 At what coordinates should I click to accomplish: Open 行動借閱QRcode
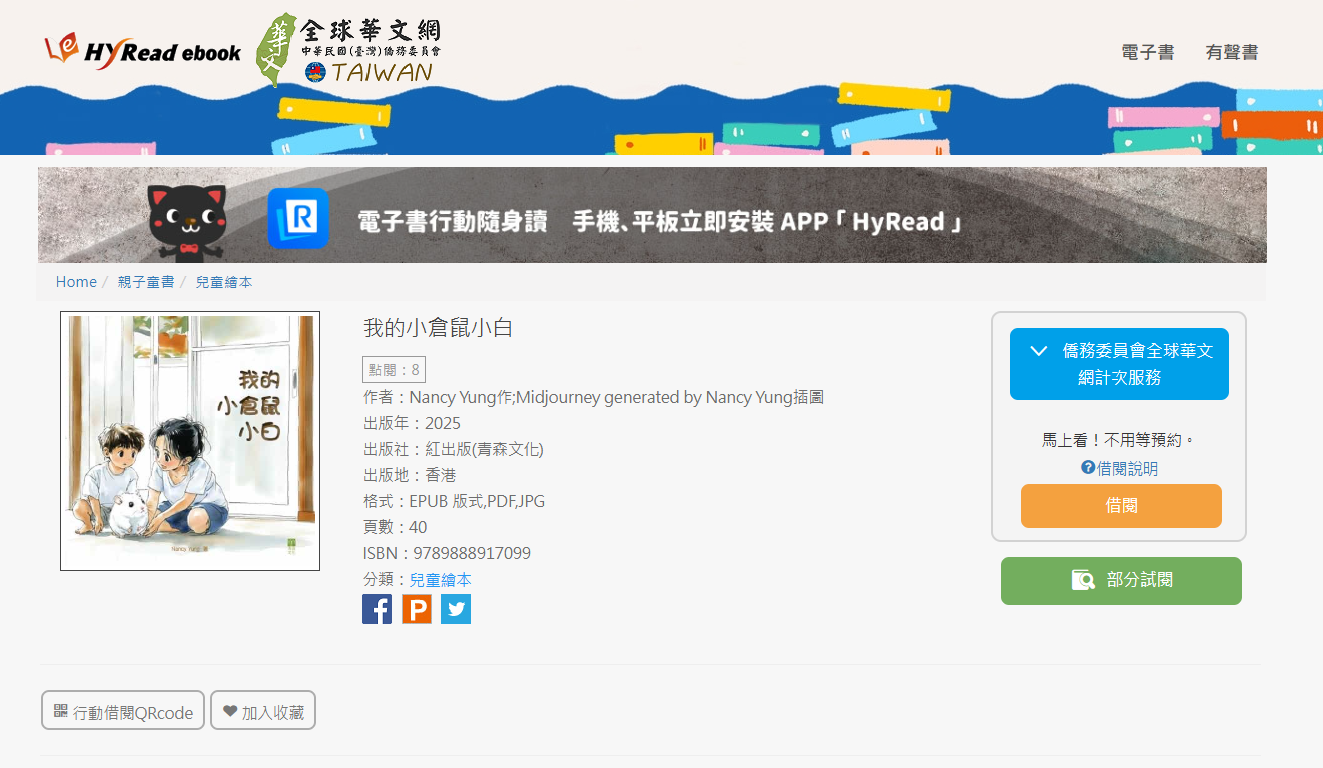click(x=123, y=711)
